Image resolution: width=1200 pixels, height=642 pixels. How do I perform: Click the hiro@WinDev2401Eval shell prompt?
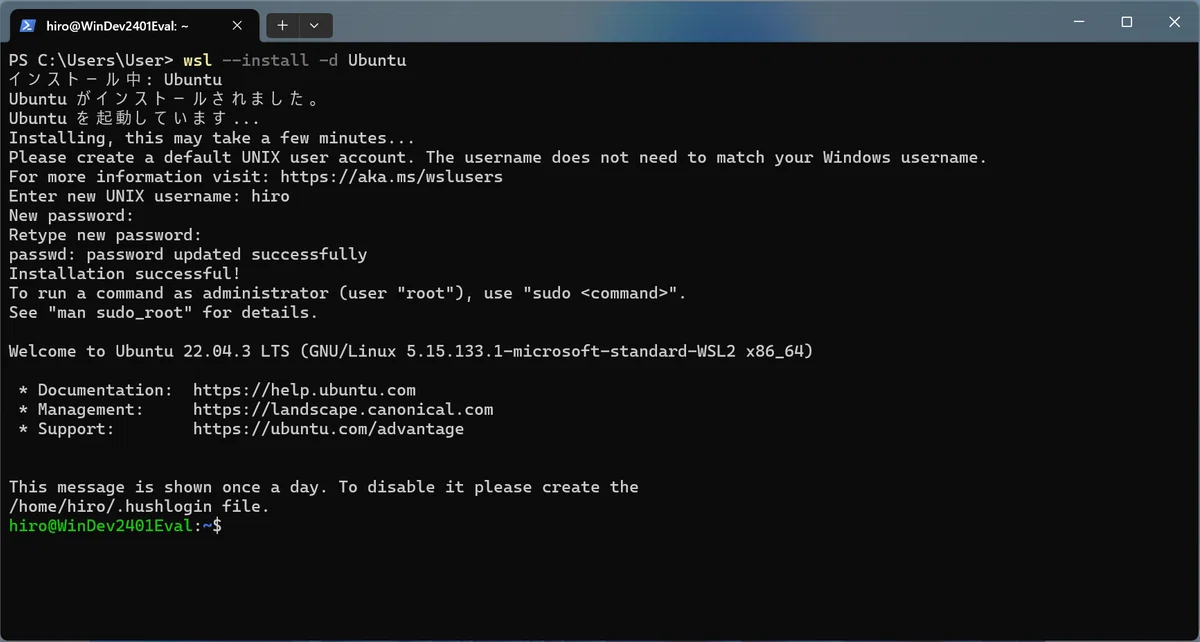pos(115,526)
